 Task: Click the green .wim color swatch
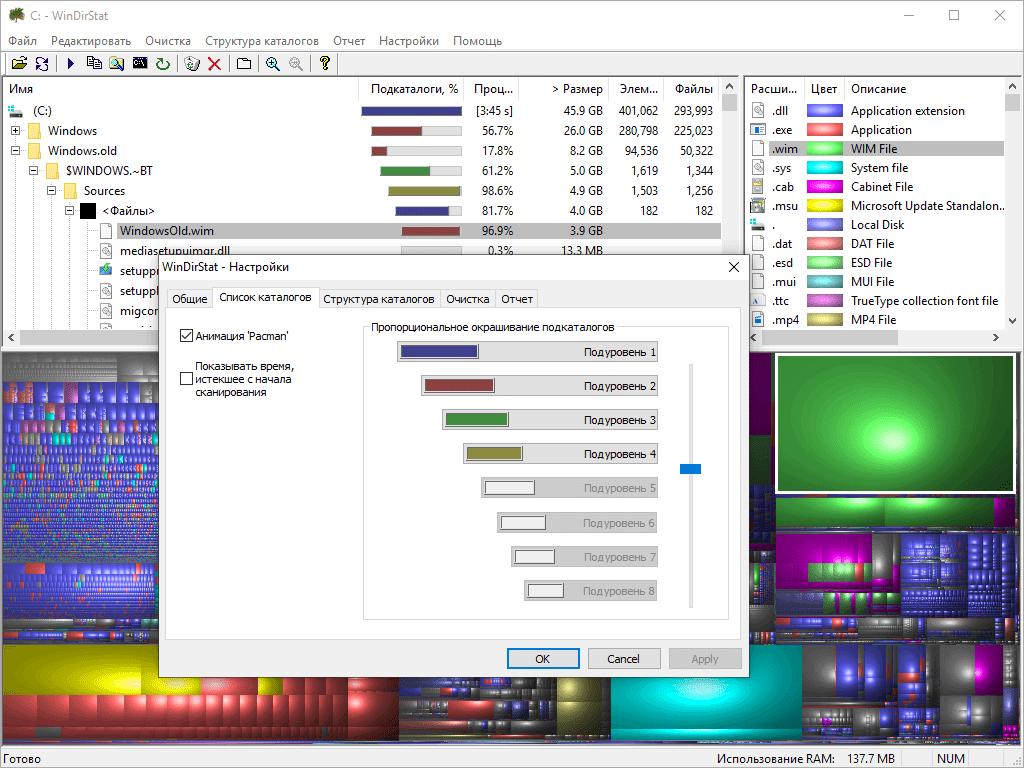[x=825, y=149]
